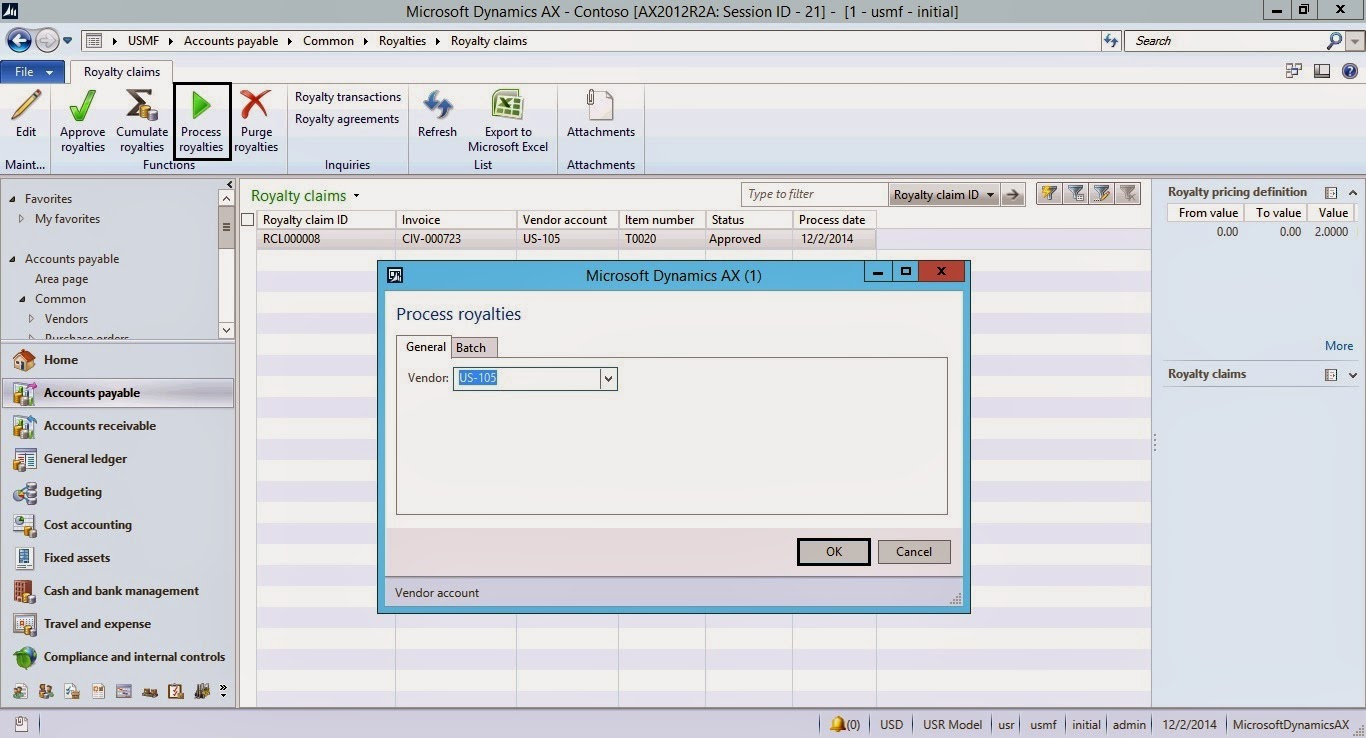Open the Royalty claims view title dropdown
This screenshot has height=738, width=1366.
(x=357, y=196)
